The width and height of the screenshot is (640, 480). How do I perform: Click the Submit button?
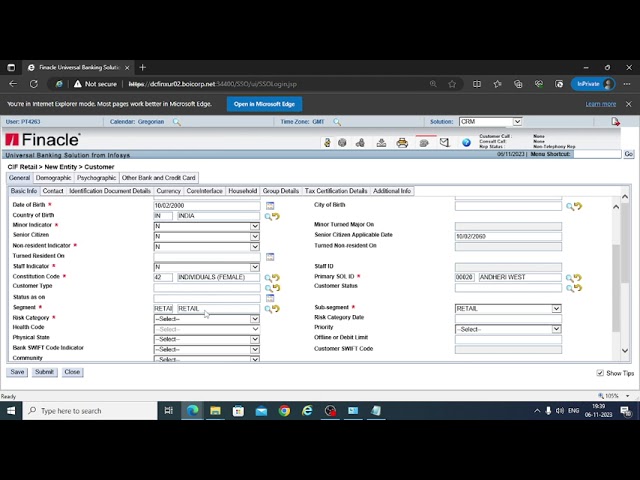(44, 372)
